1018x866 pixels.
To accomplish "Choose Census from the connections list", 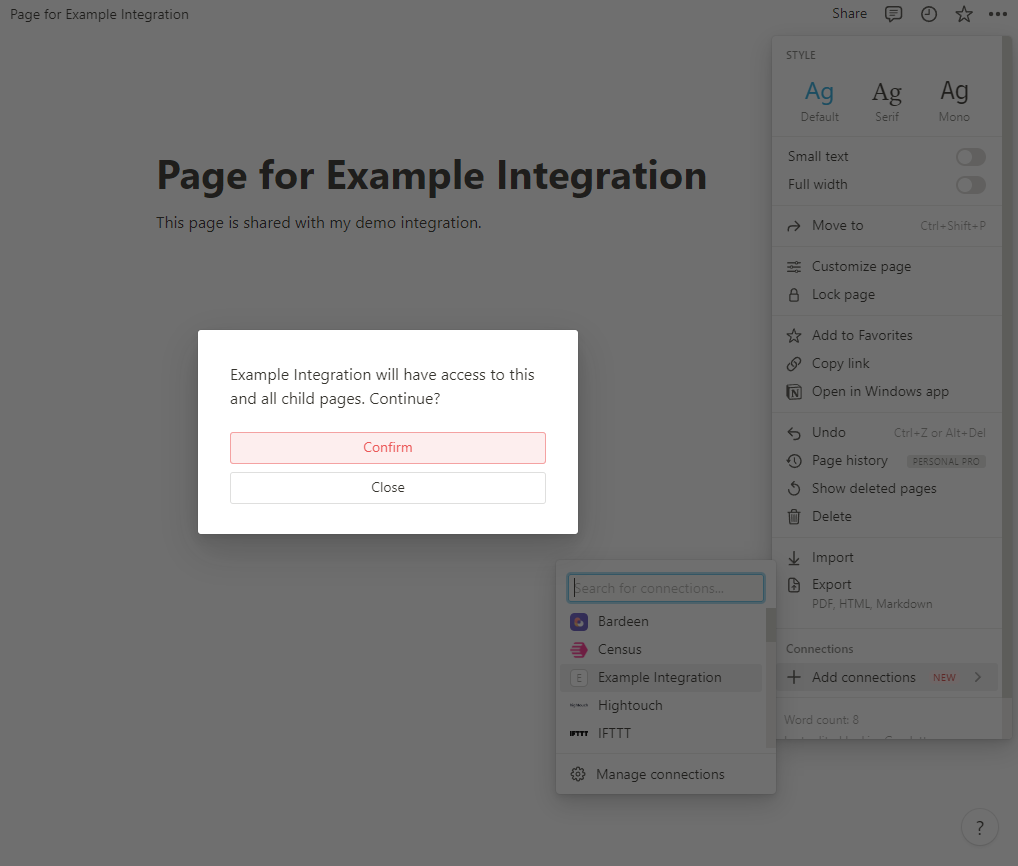I will click(x=661, y=650).
